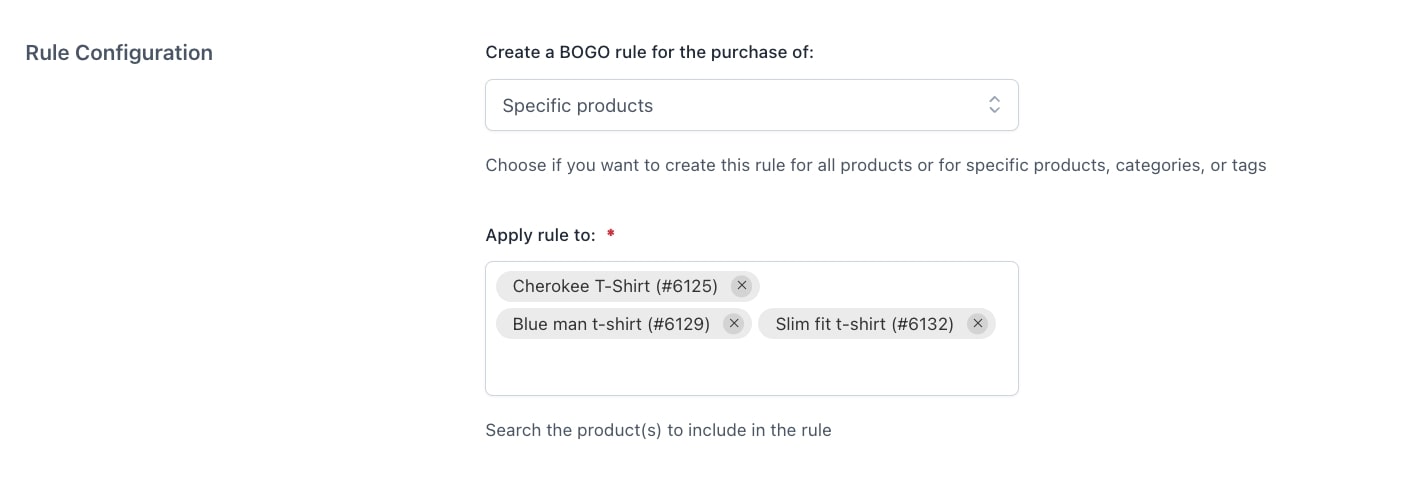Click the Cherokee T-Shirt tag name
1418x478 pixels.
[582, 286]
